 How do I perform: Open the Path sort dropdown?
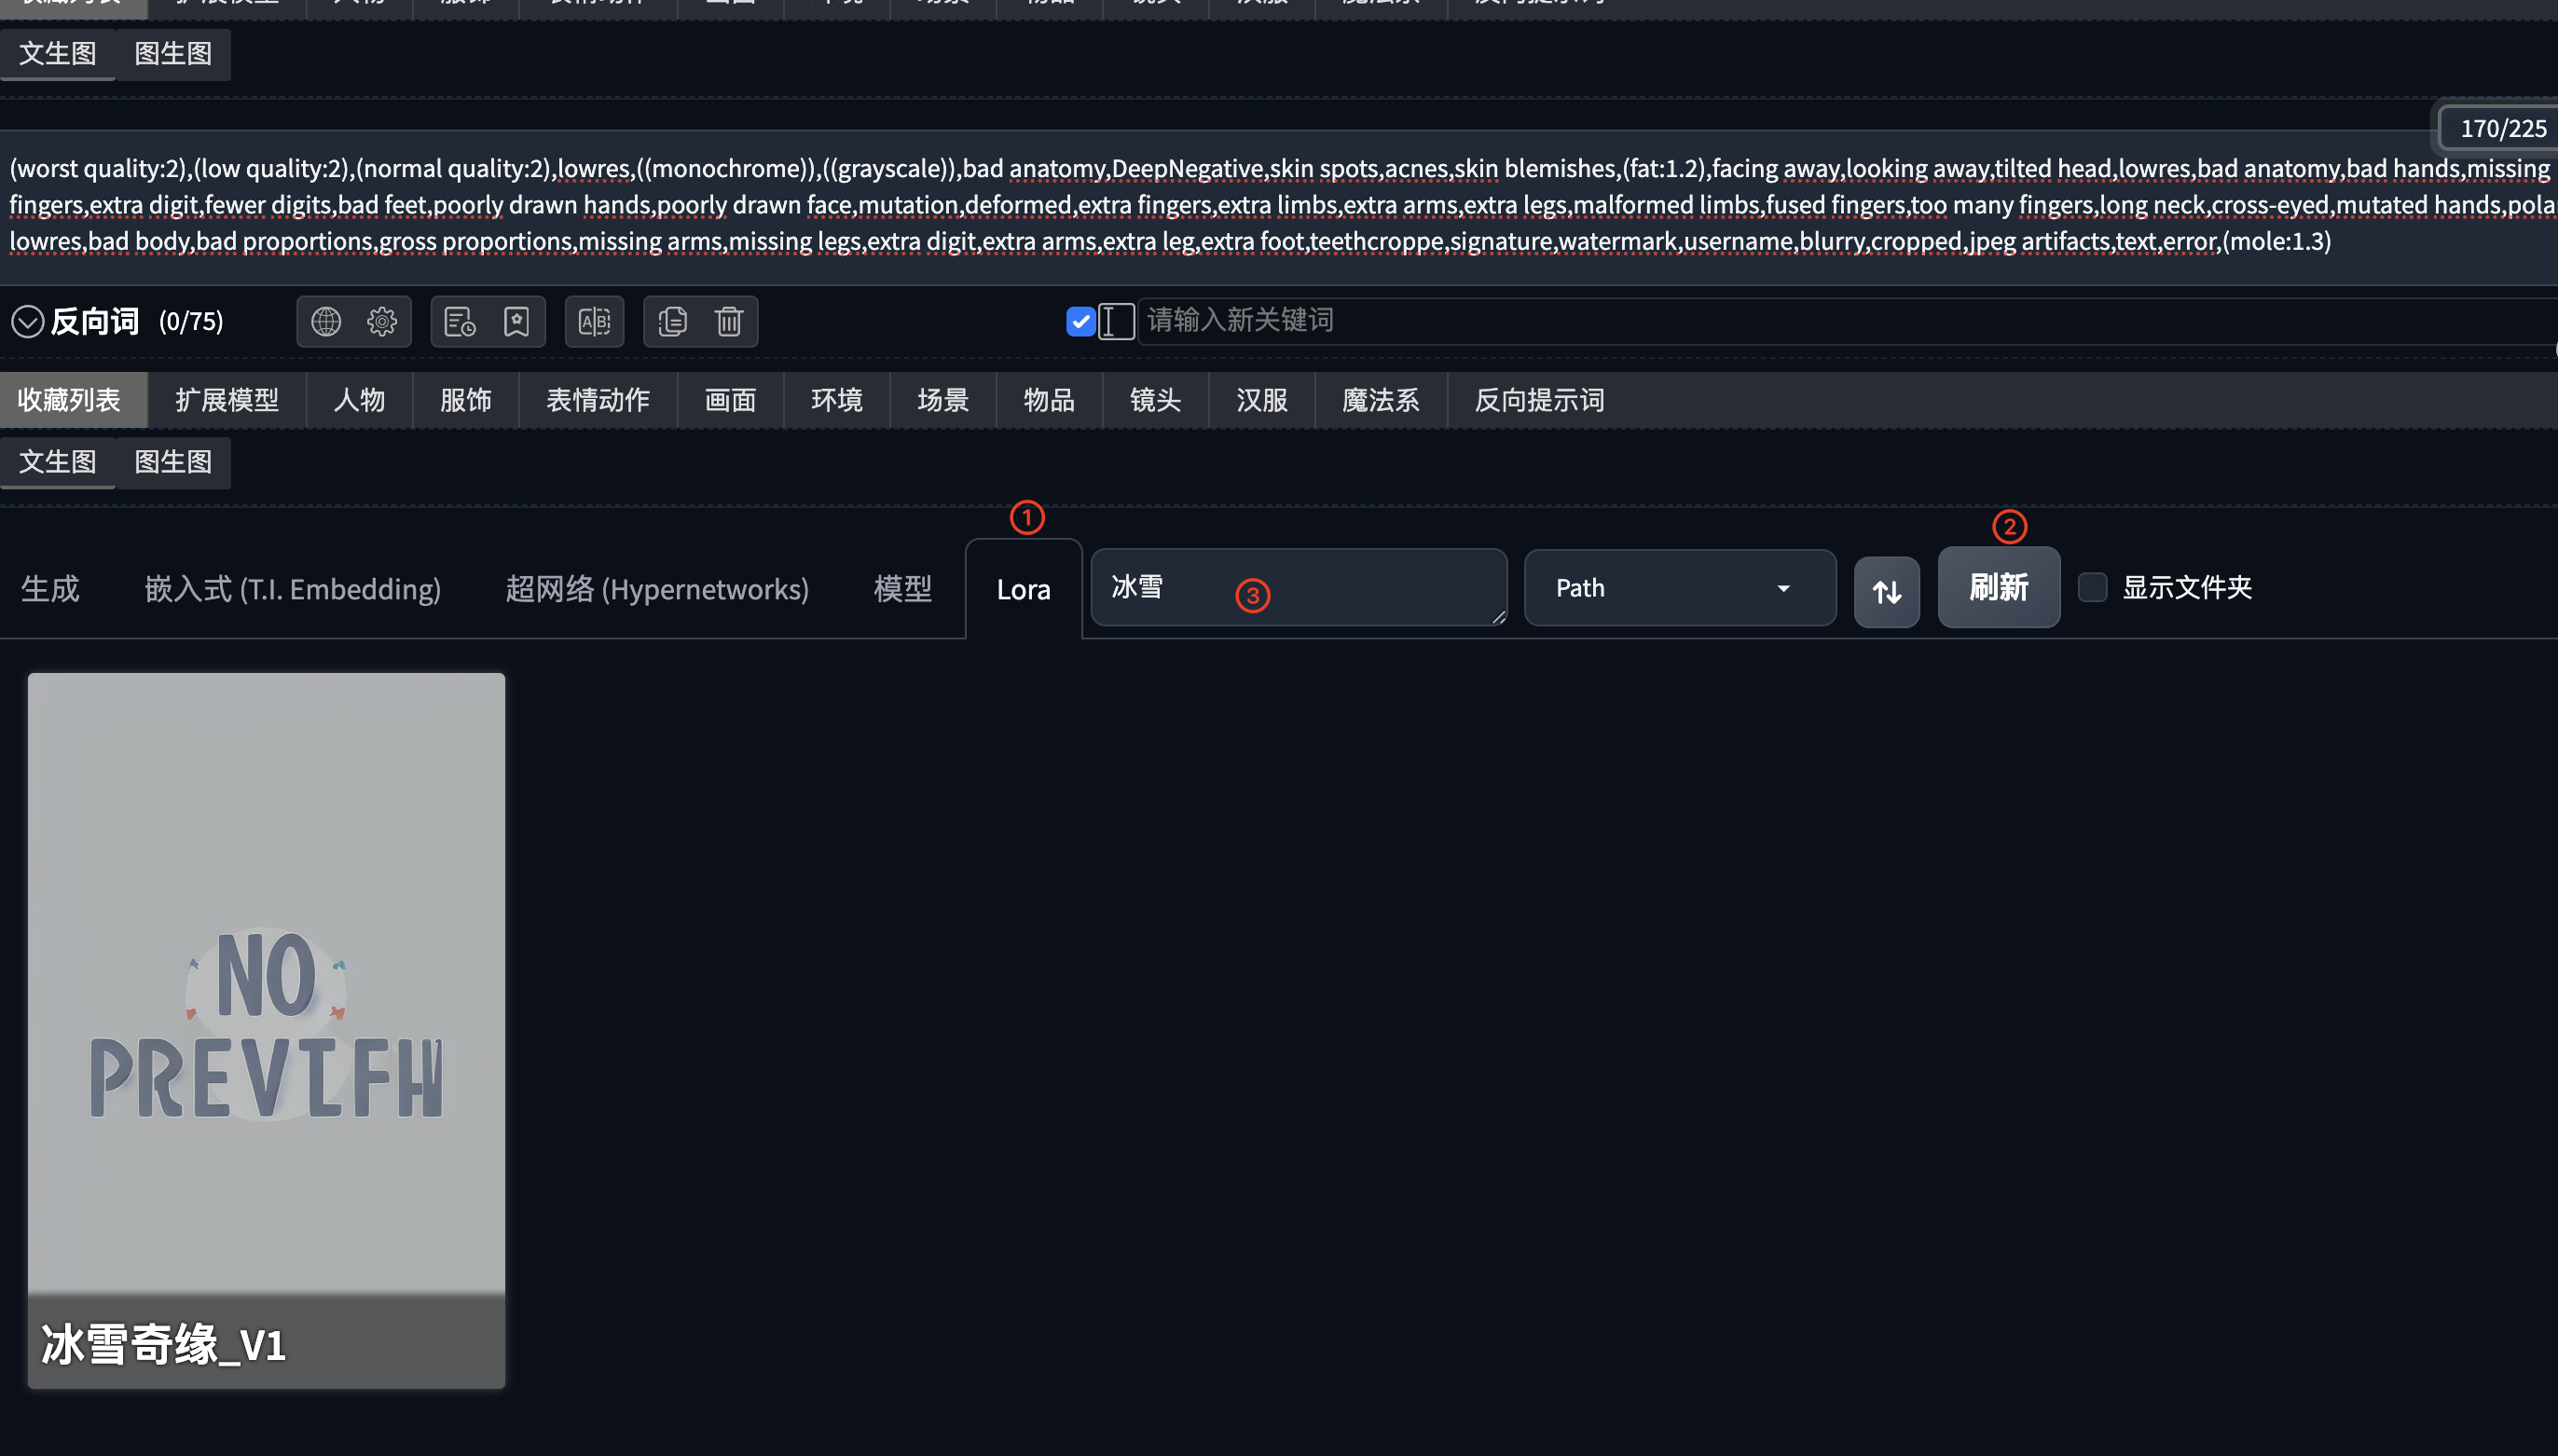coord(1679,588)
